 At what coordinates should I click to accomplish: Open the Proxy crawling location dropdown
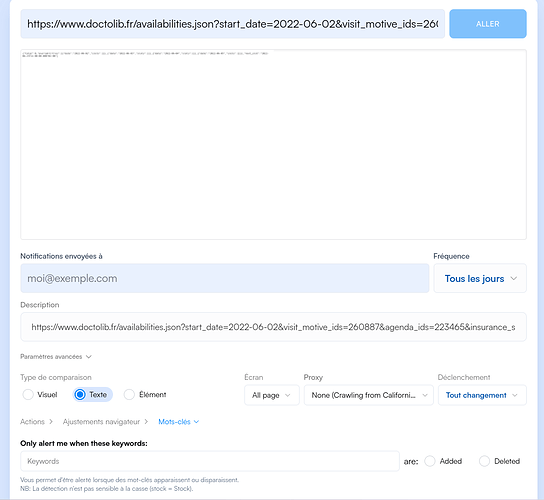pyautogui.click(x=368, y=395)
